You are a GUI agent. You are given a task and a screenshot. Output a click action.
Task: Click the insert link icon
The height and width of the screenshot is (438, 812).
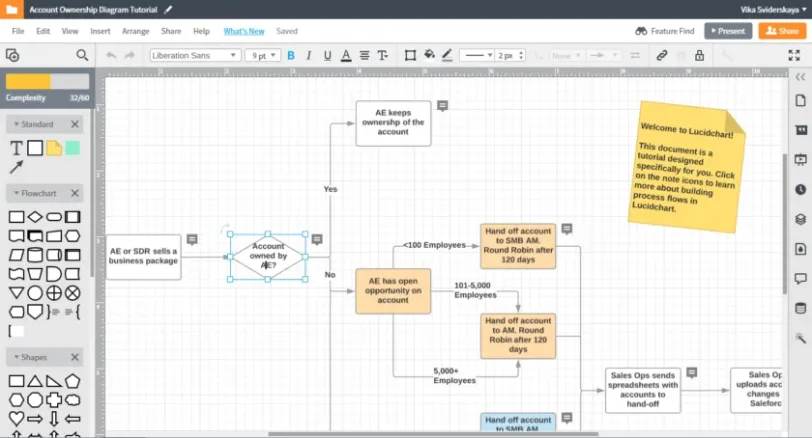[x=661, y=56]
